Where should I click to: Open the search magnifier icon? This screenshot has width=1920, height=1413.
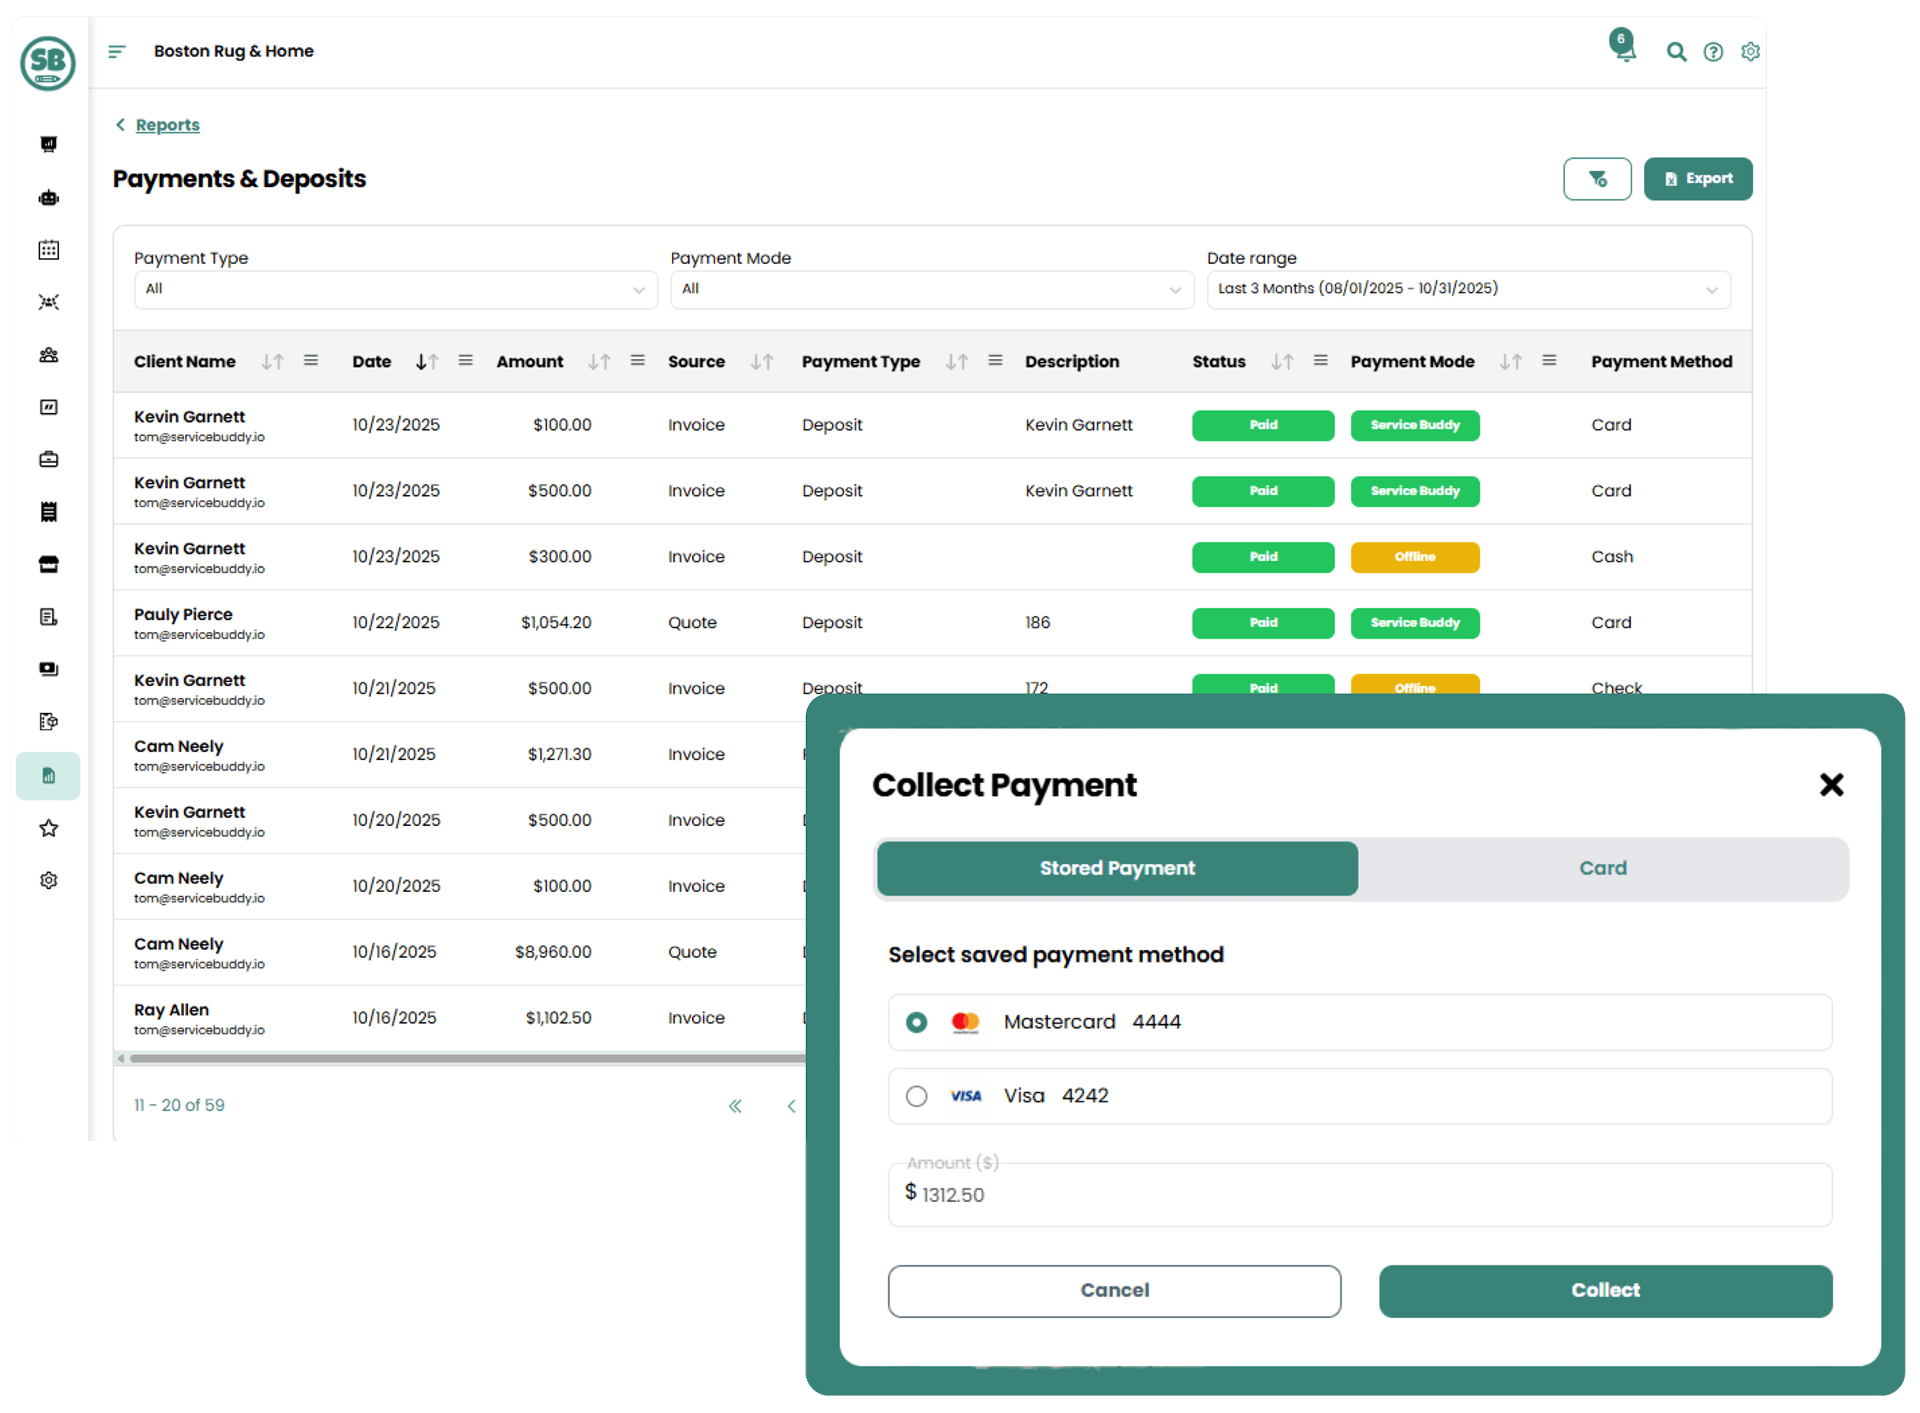pos(1676,52)
